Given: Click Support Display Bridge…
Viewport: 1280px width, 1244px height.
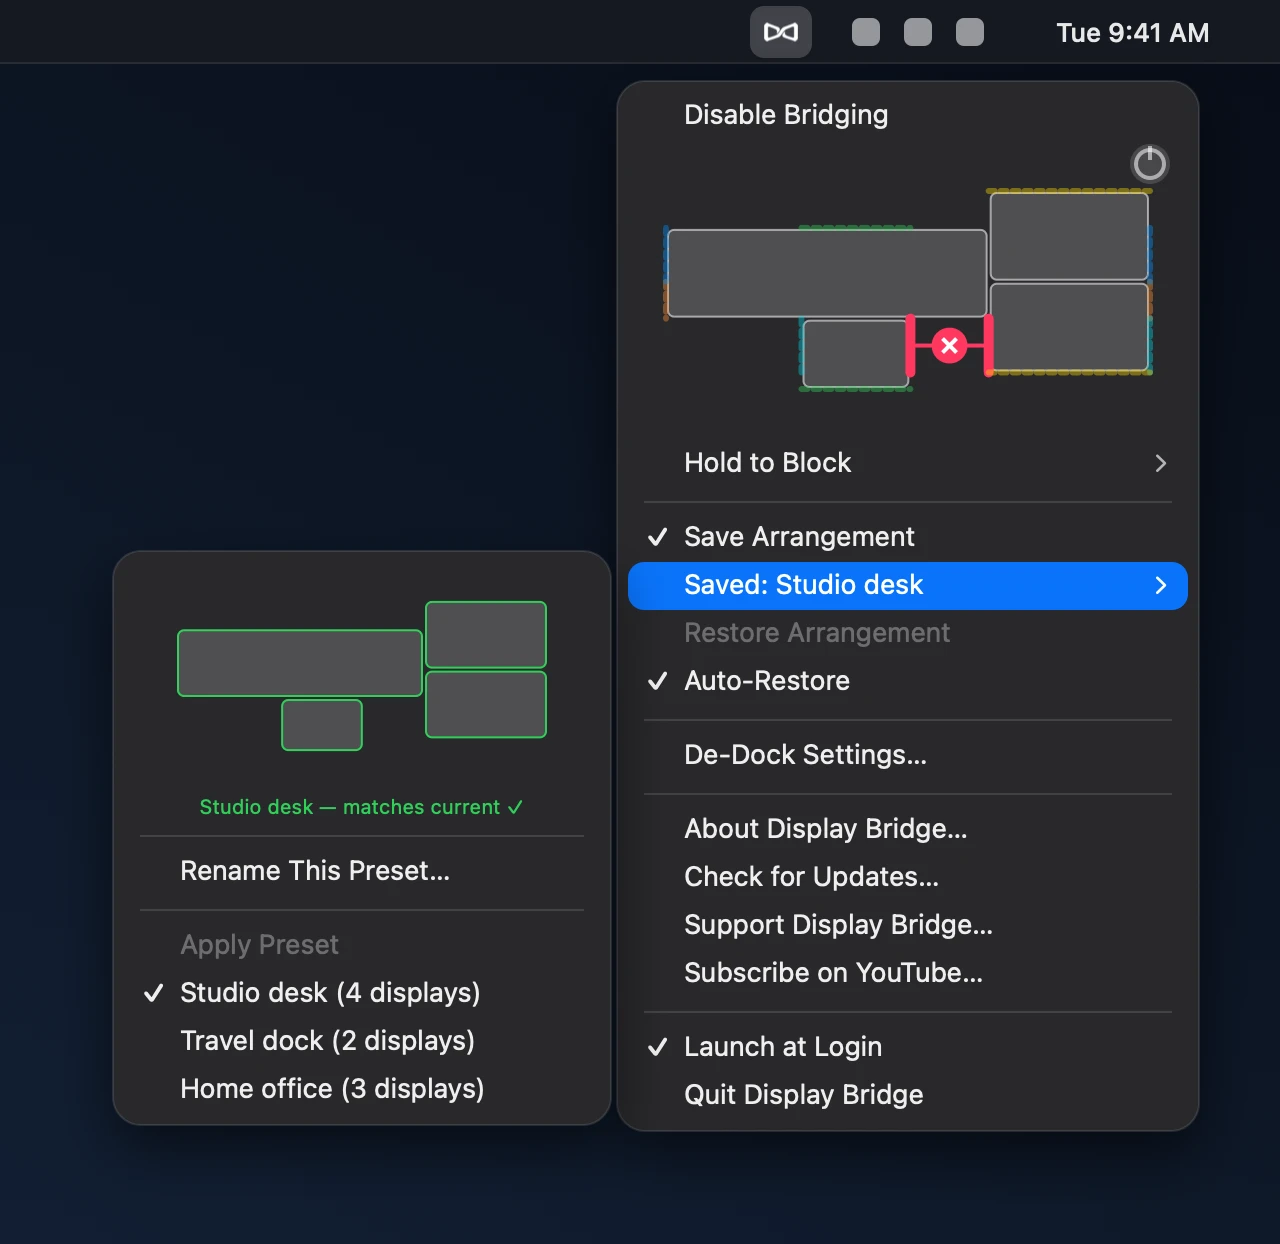Looking at the screenshot, I should point(908,925).
